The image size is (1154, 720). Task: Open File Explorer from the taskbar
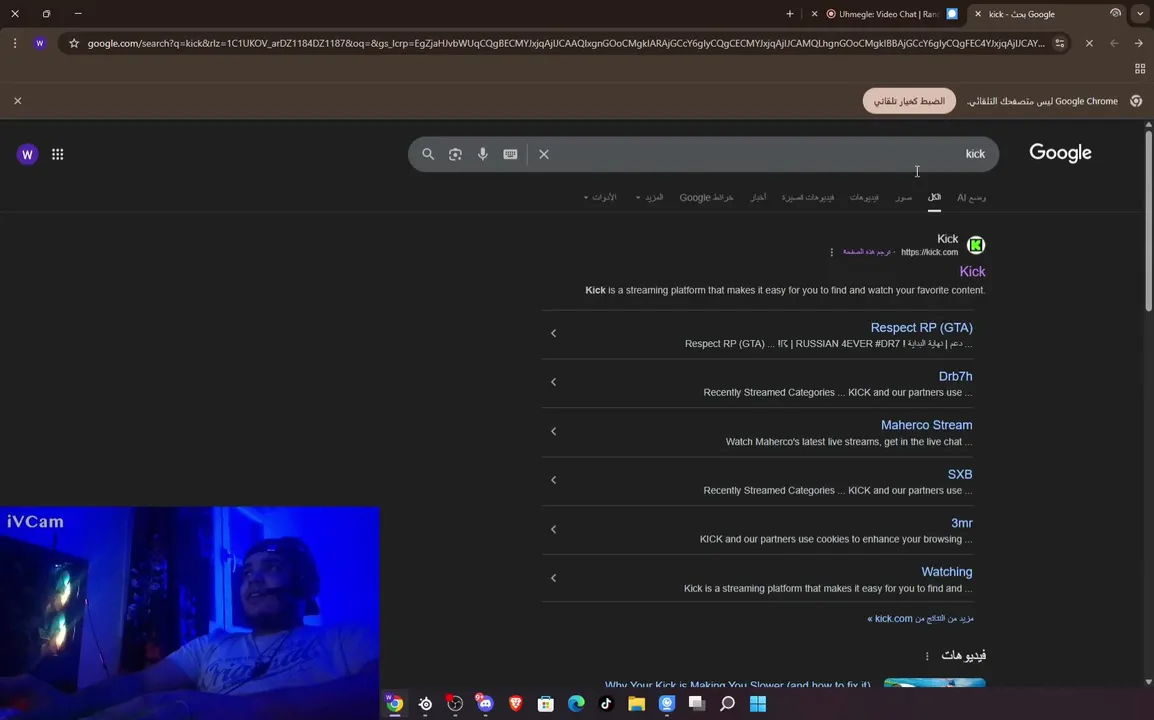637,704
